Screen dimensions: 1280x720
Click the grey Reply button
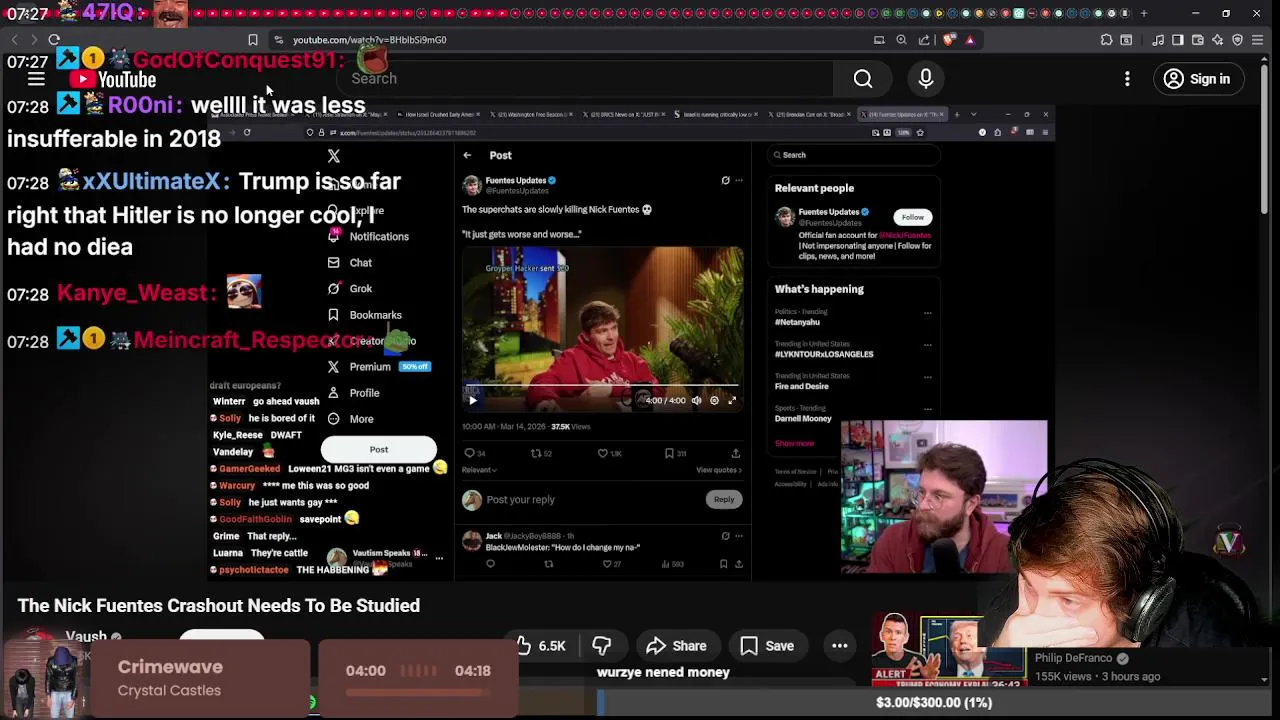coord(724,500)
